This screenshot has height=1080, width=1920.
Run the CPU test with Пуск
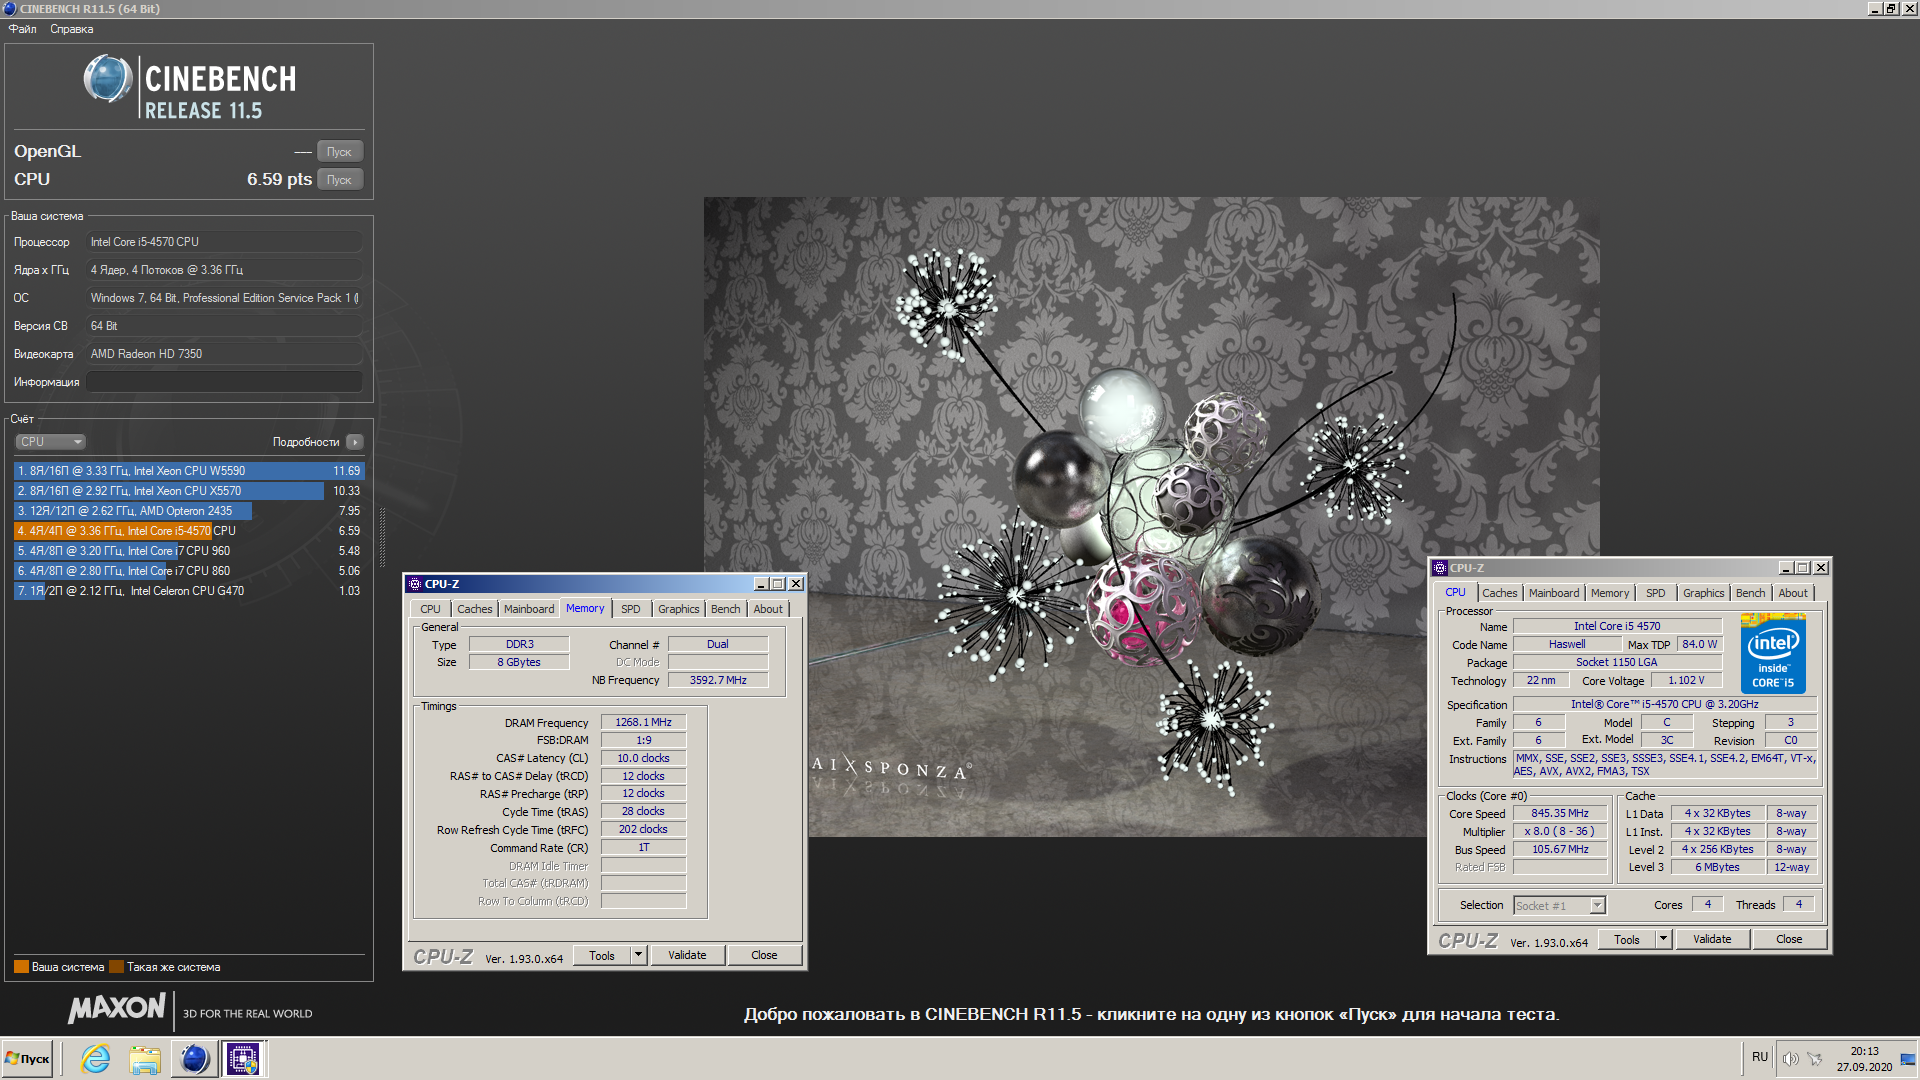tap(340, 180)
